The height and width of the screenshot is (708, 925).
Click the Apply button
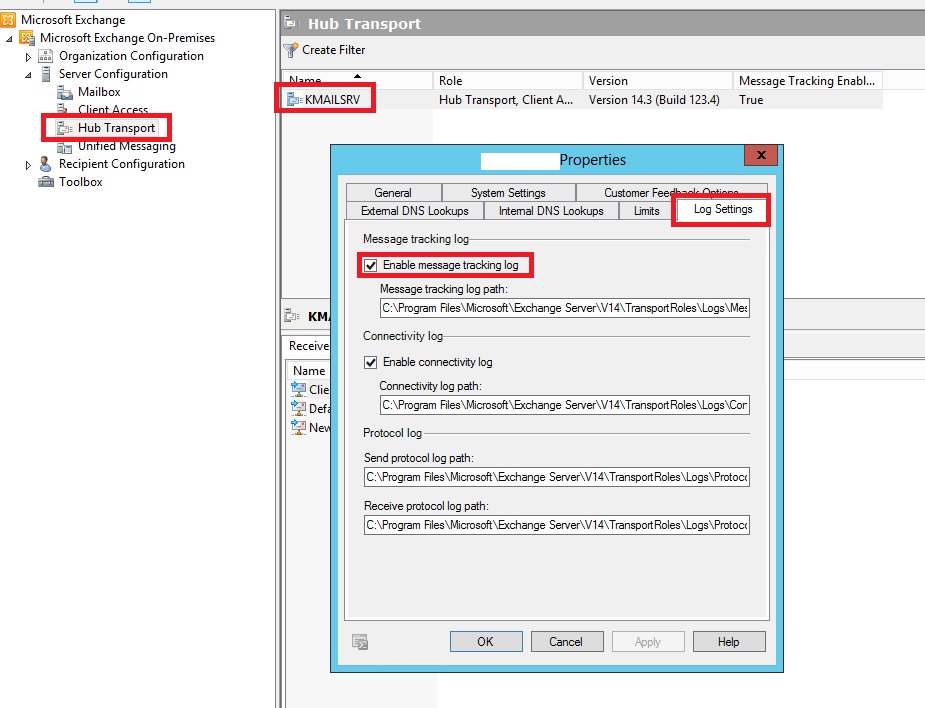[x=648, y=642]
